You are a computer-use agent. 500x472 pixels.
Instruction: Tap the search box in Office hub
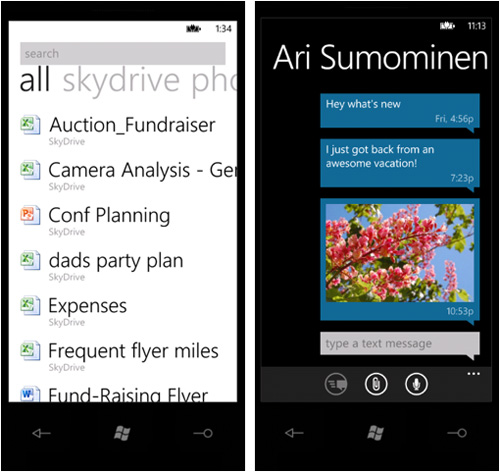tap(123, 53)
